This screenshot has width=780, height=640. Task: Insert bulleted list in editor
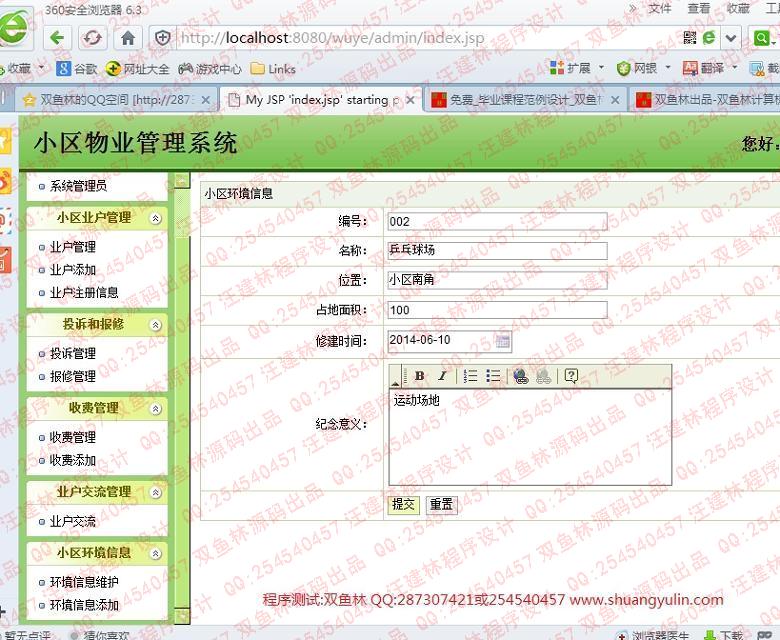pos(493,376)
